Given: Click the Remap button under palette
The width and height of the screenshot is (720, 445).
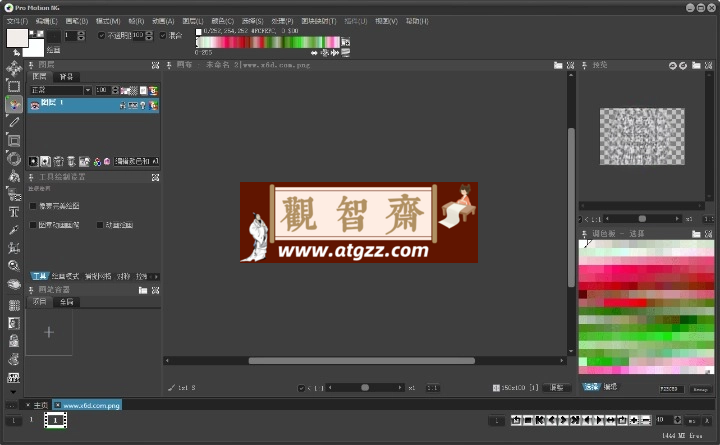Looking at the screenshot, I should coord(700,389).
